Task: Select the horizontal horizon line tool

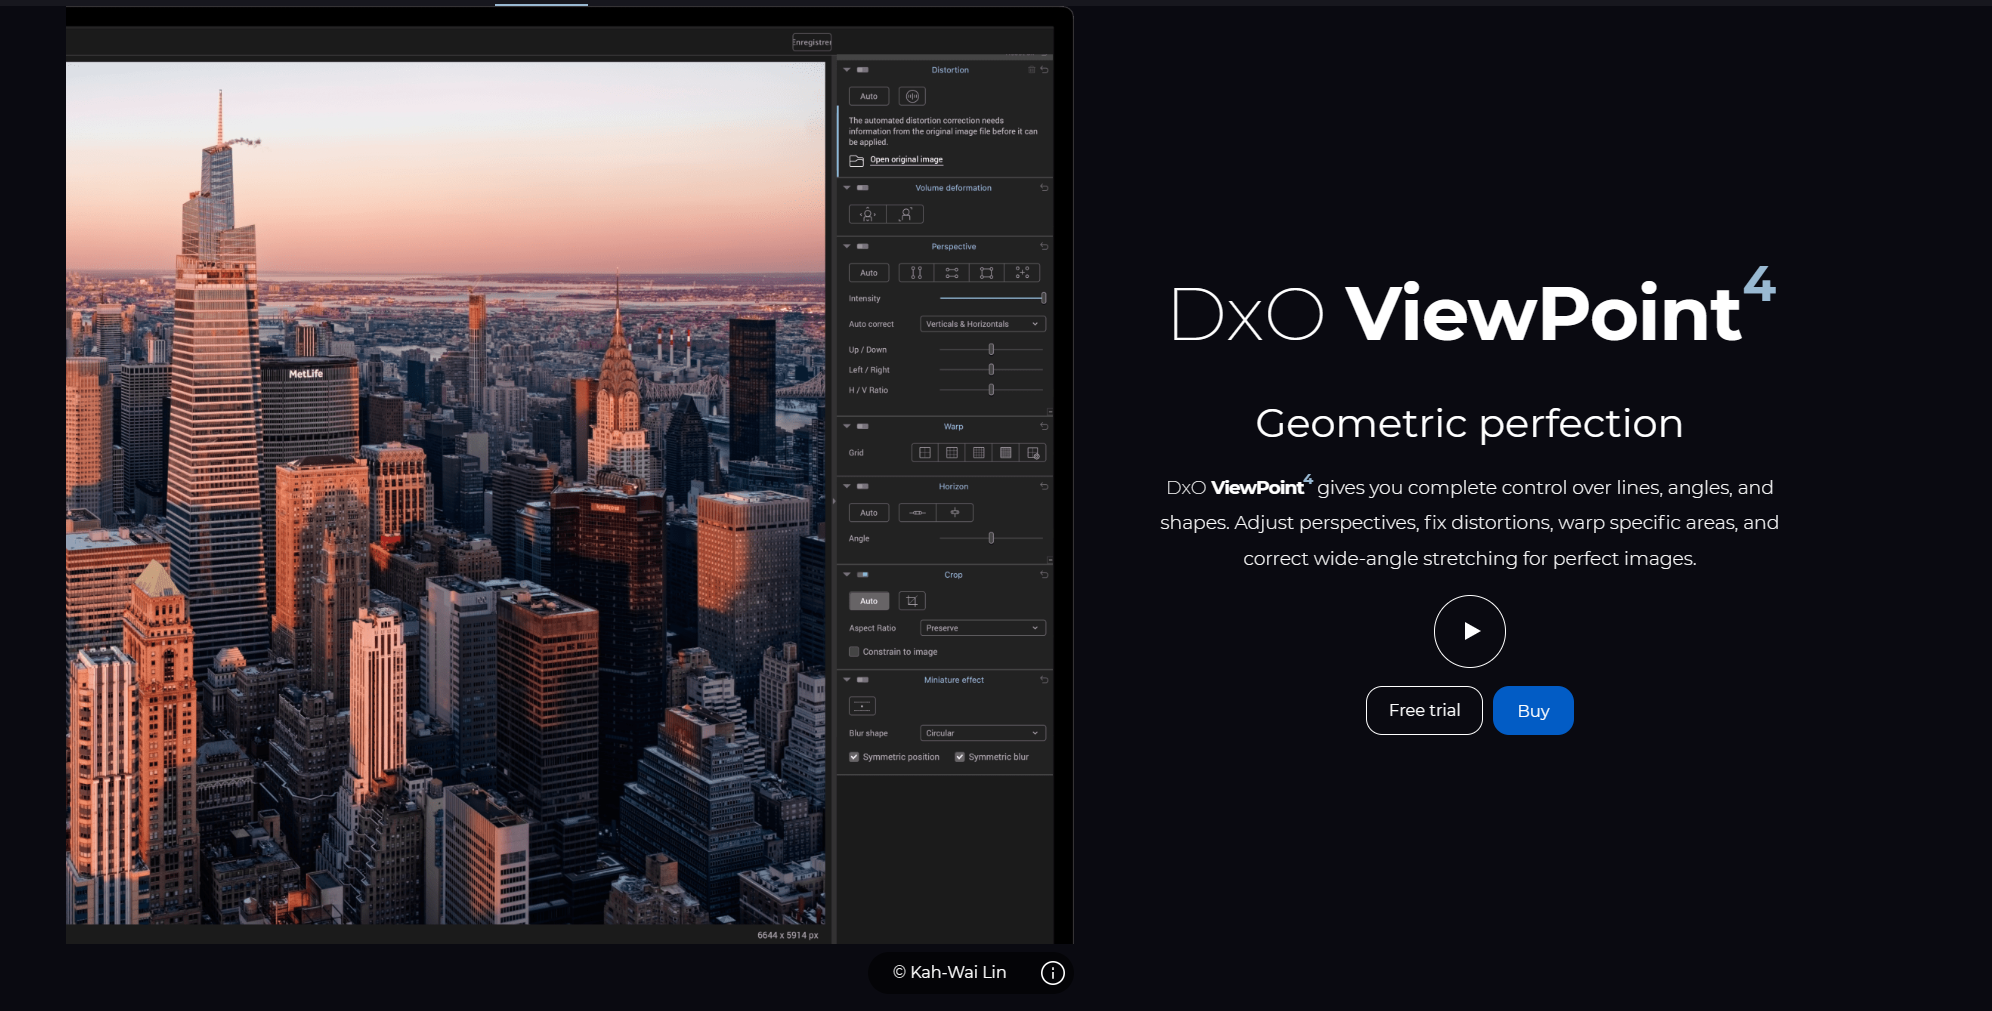Action: point(917,513)
